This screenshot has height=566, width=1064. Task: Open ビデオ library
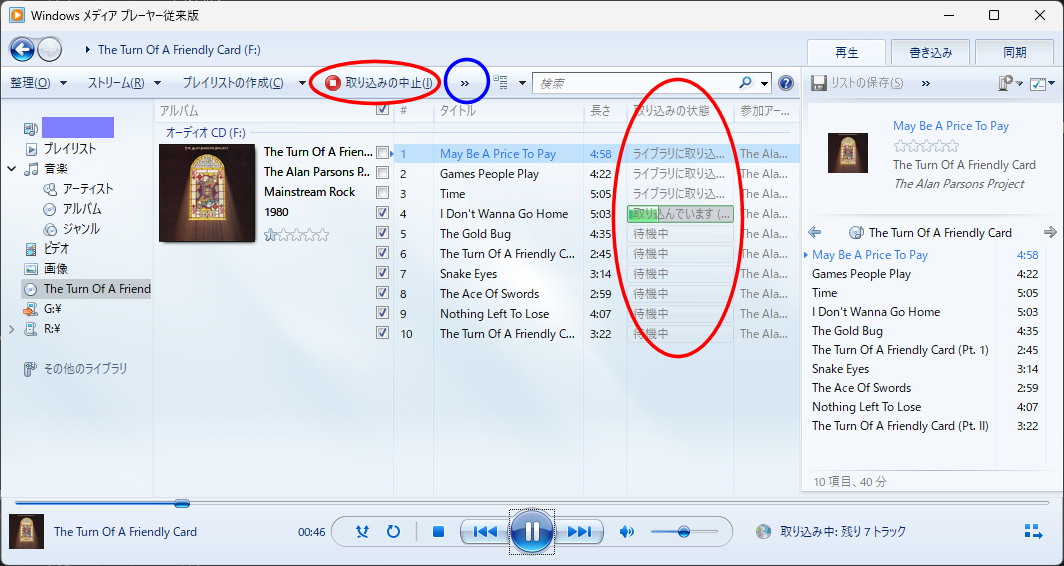(x=56, y=249)
